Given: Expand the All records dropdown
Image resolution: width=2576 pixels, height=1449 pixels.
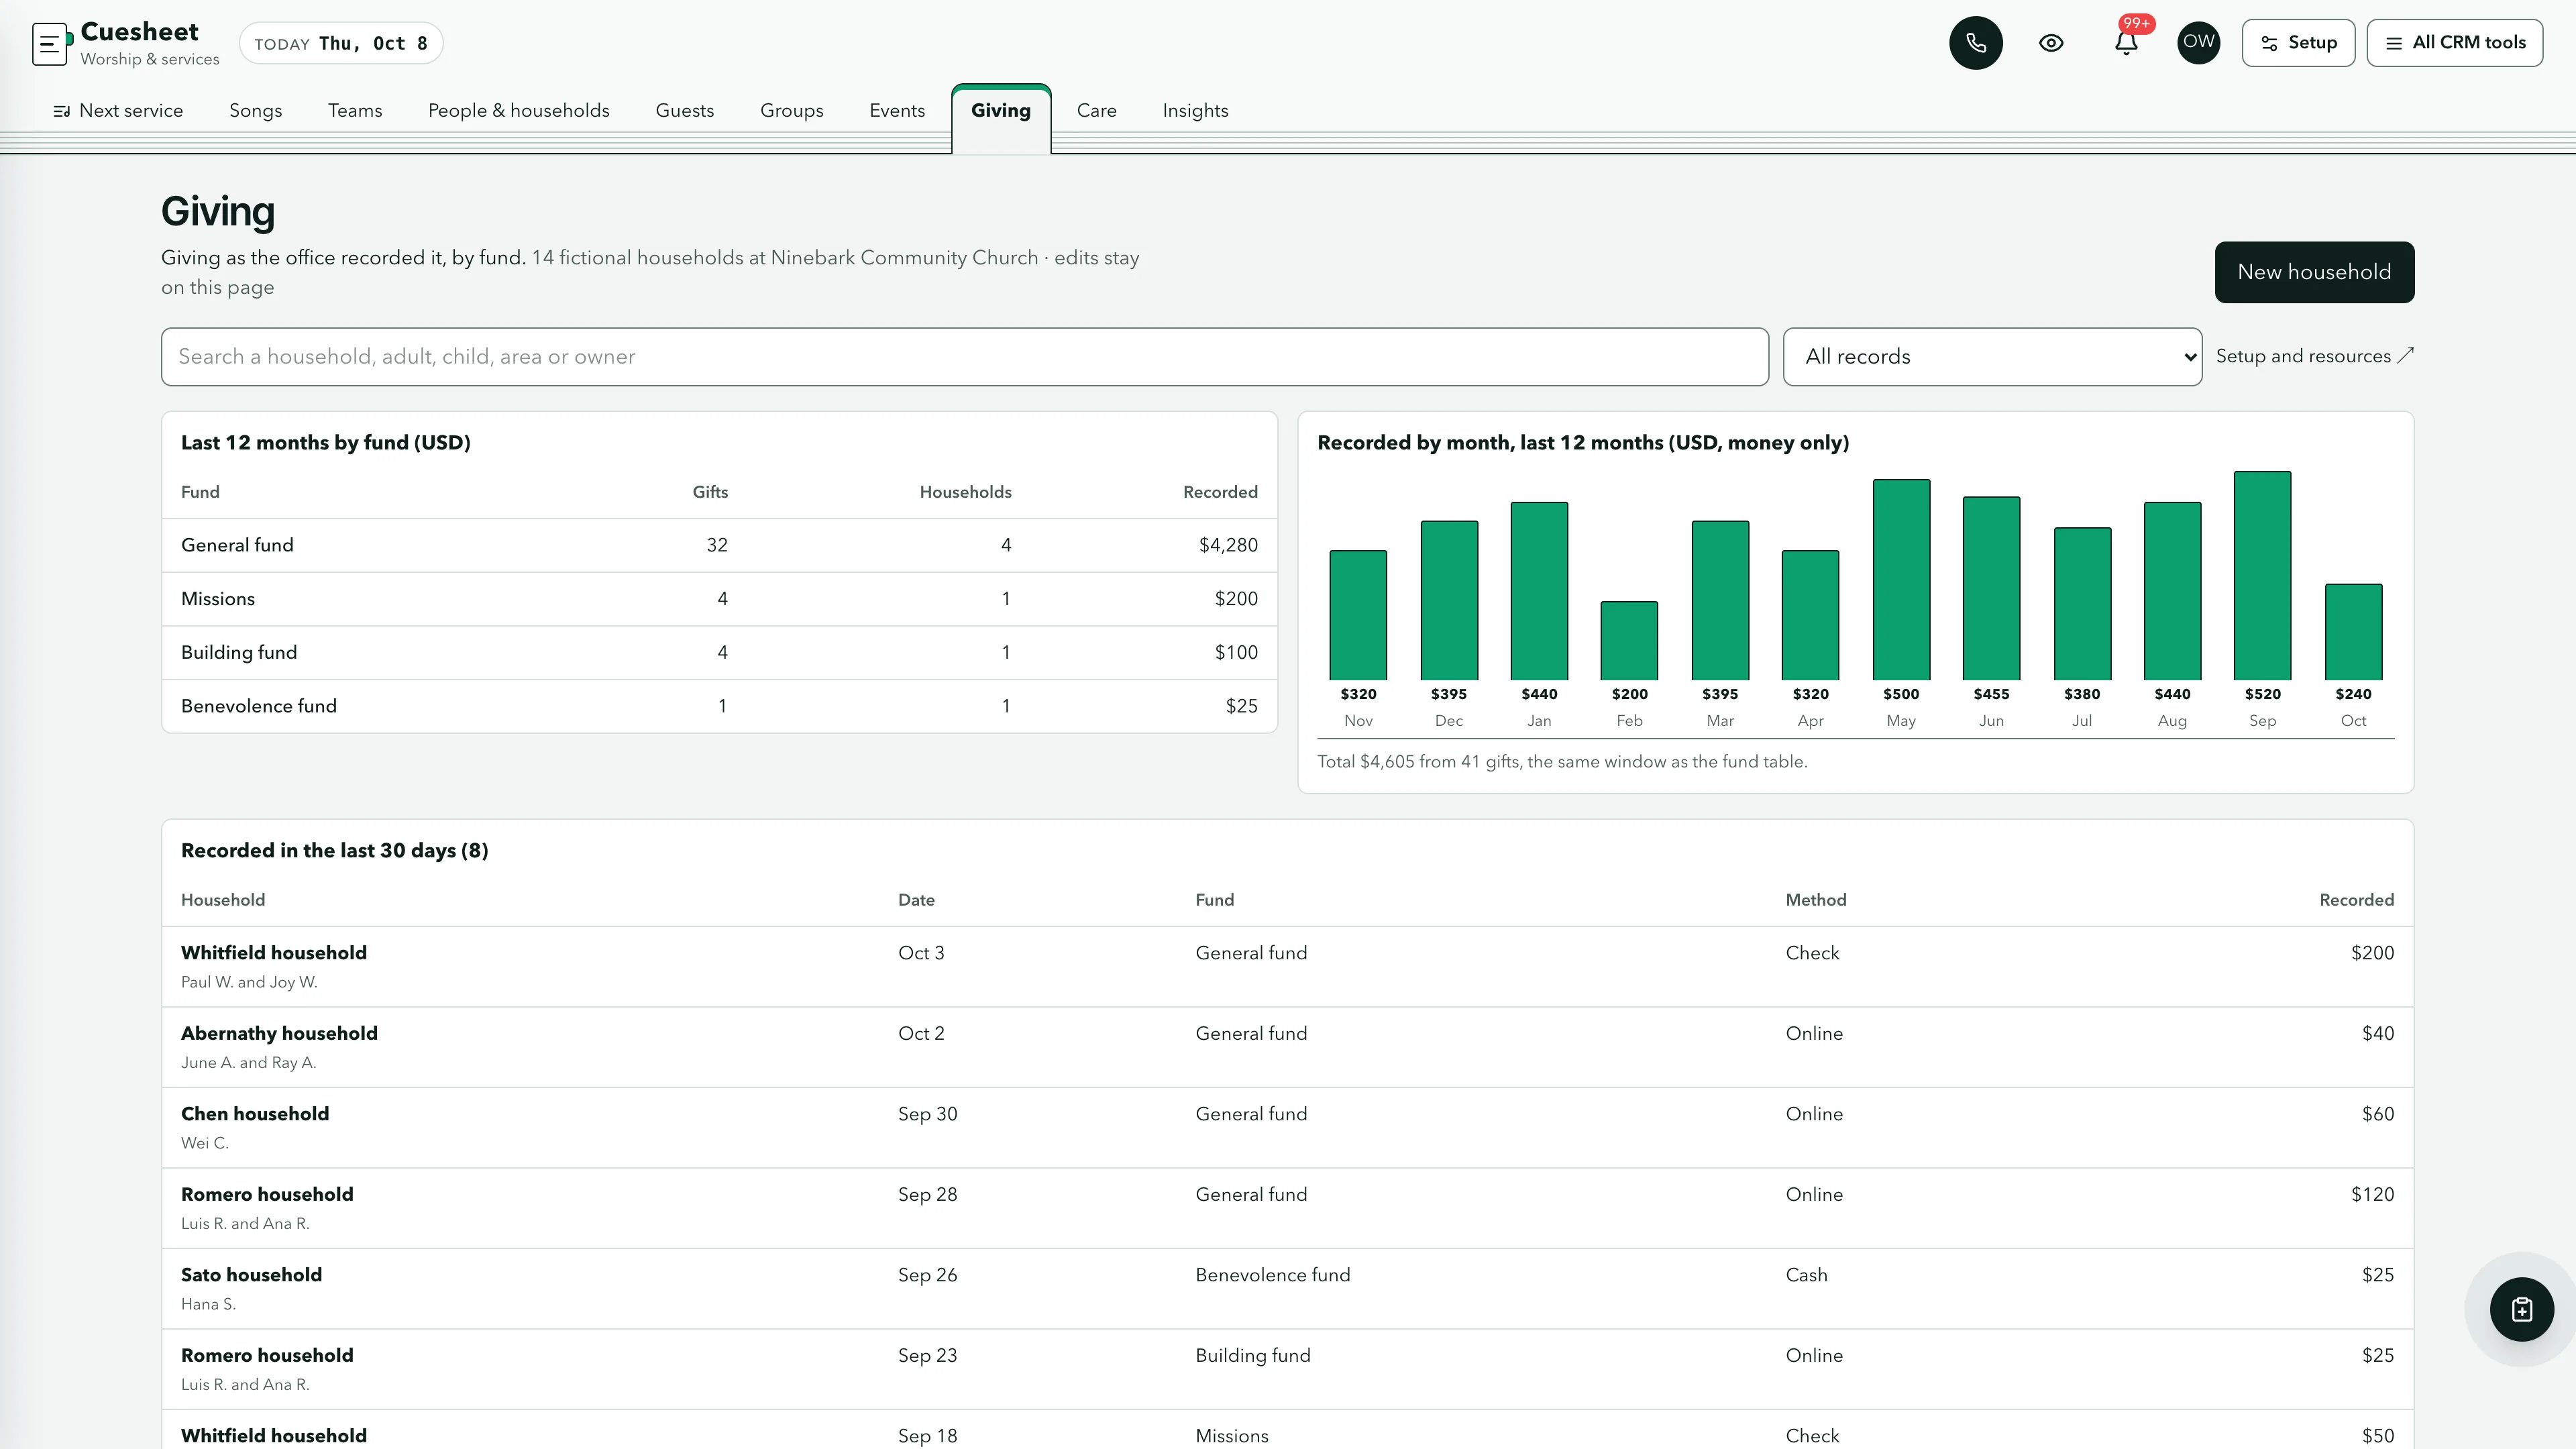Looking at the screenshot, I should coord(1992,357).
